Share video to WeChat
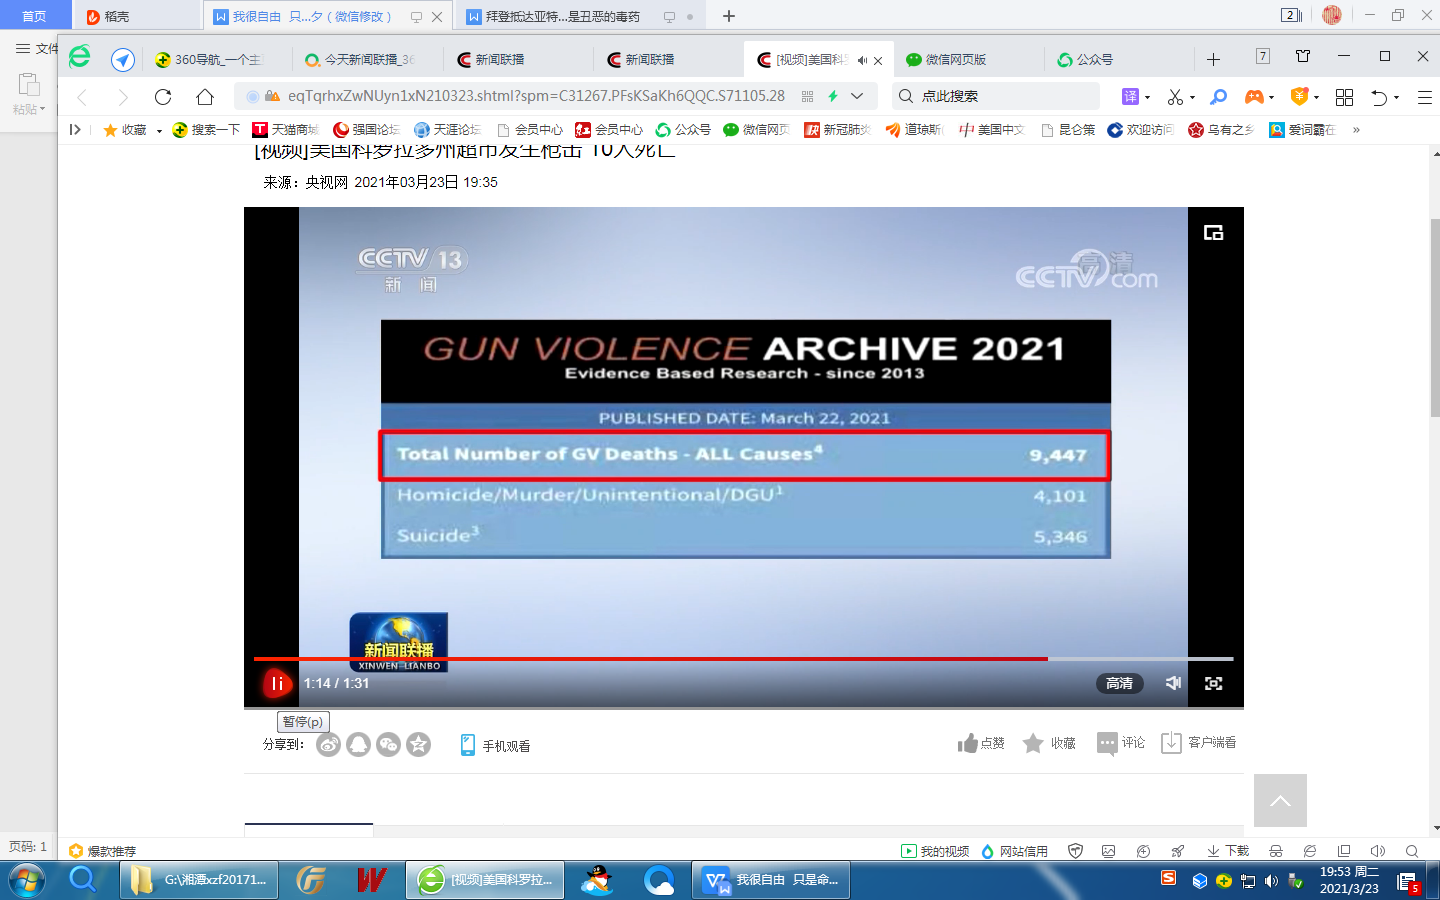1440x900 pixels. coord(388,745)
